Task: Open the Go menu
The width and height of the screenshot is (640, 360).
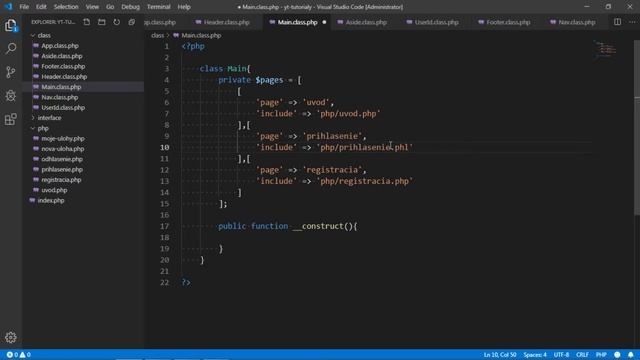Action: [110, 7]
